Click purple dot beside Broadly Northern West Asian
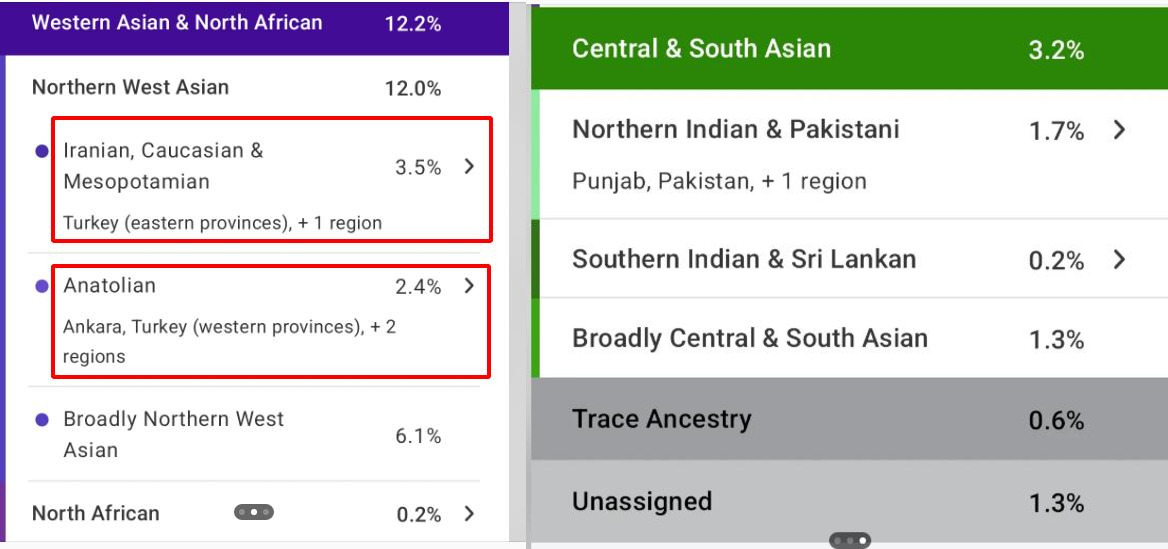1168x549 pixels. click(42, 421)
